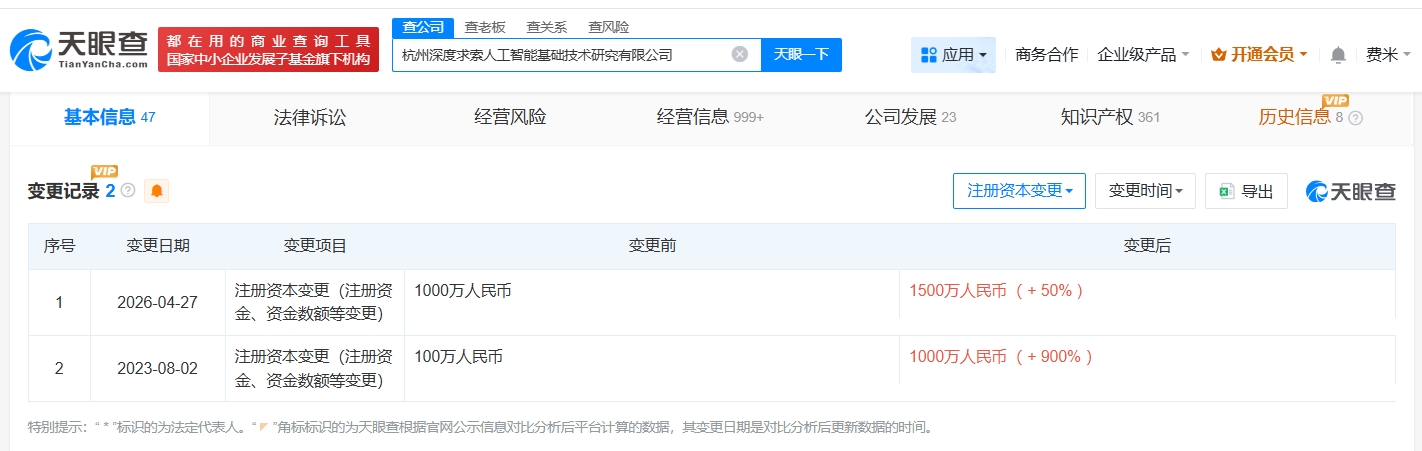Open the 商务合作 link
1422x451 pixels.
point(1046,55)
